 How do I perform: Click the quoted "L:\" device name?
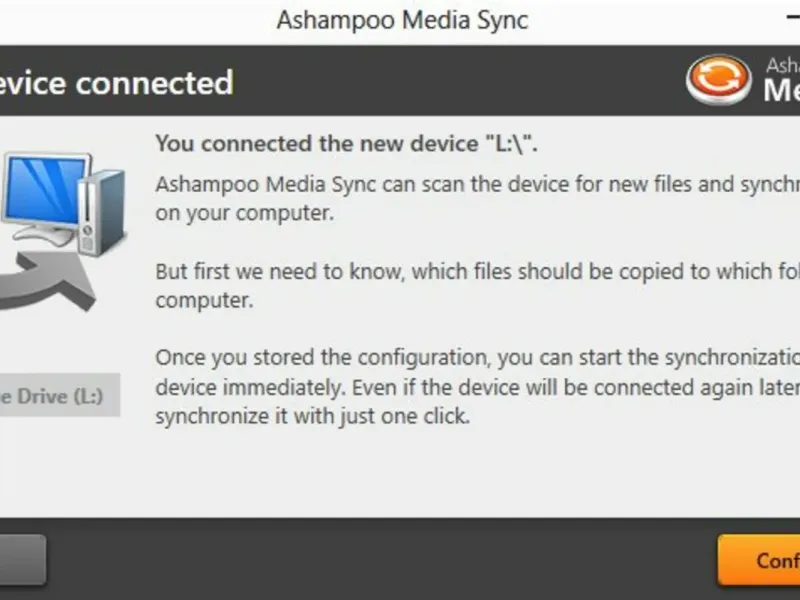510,144
